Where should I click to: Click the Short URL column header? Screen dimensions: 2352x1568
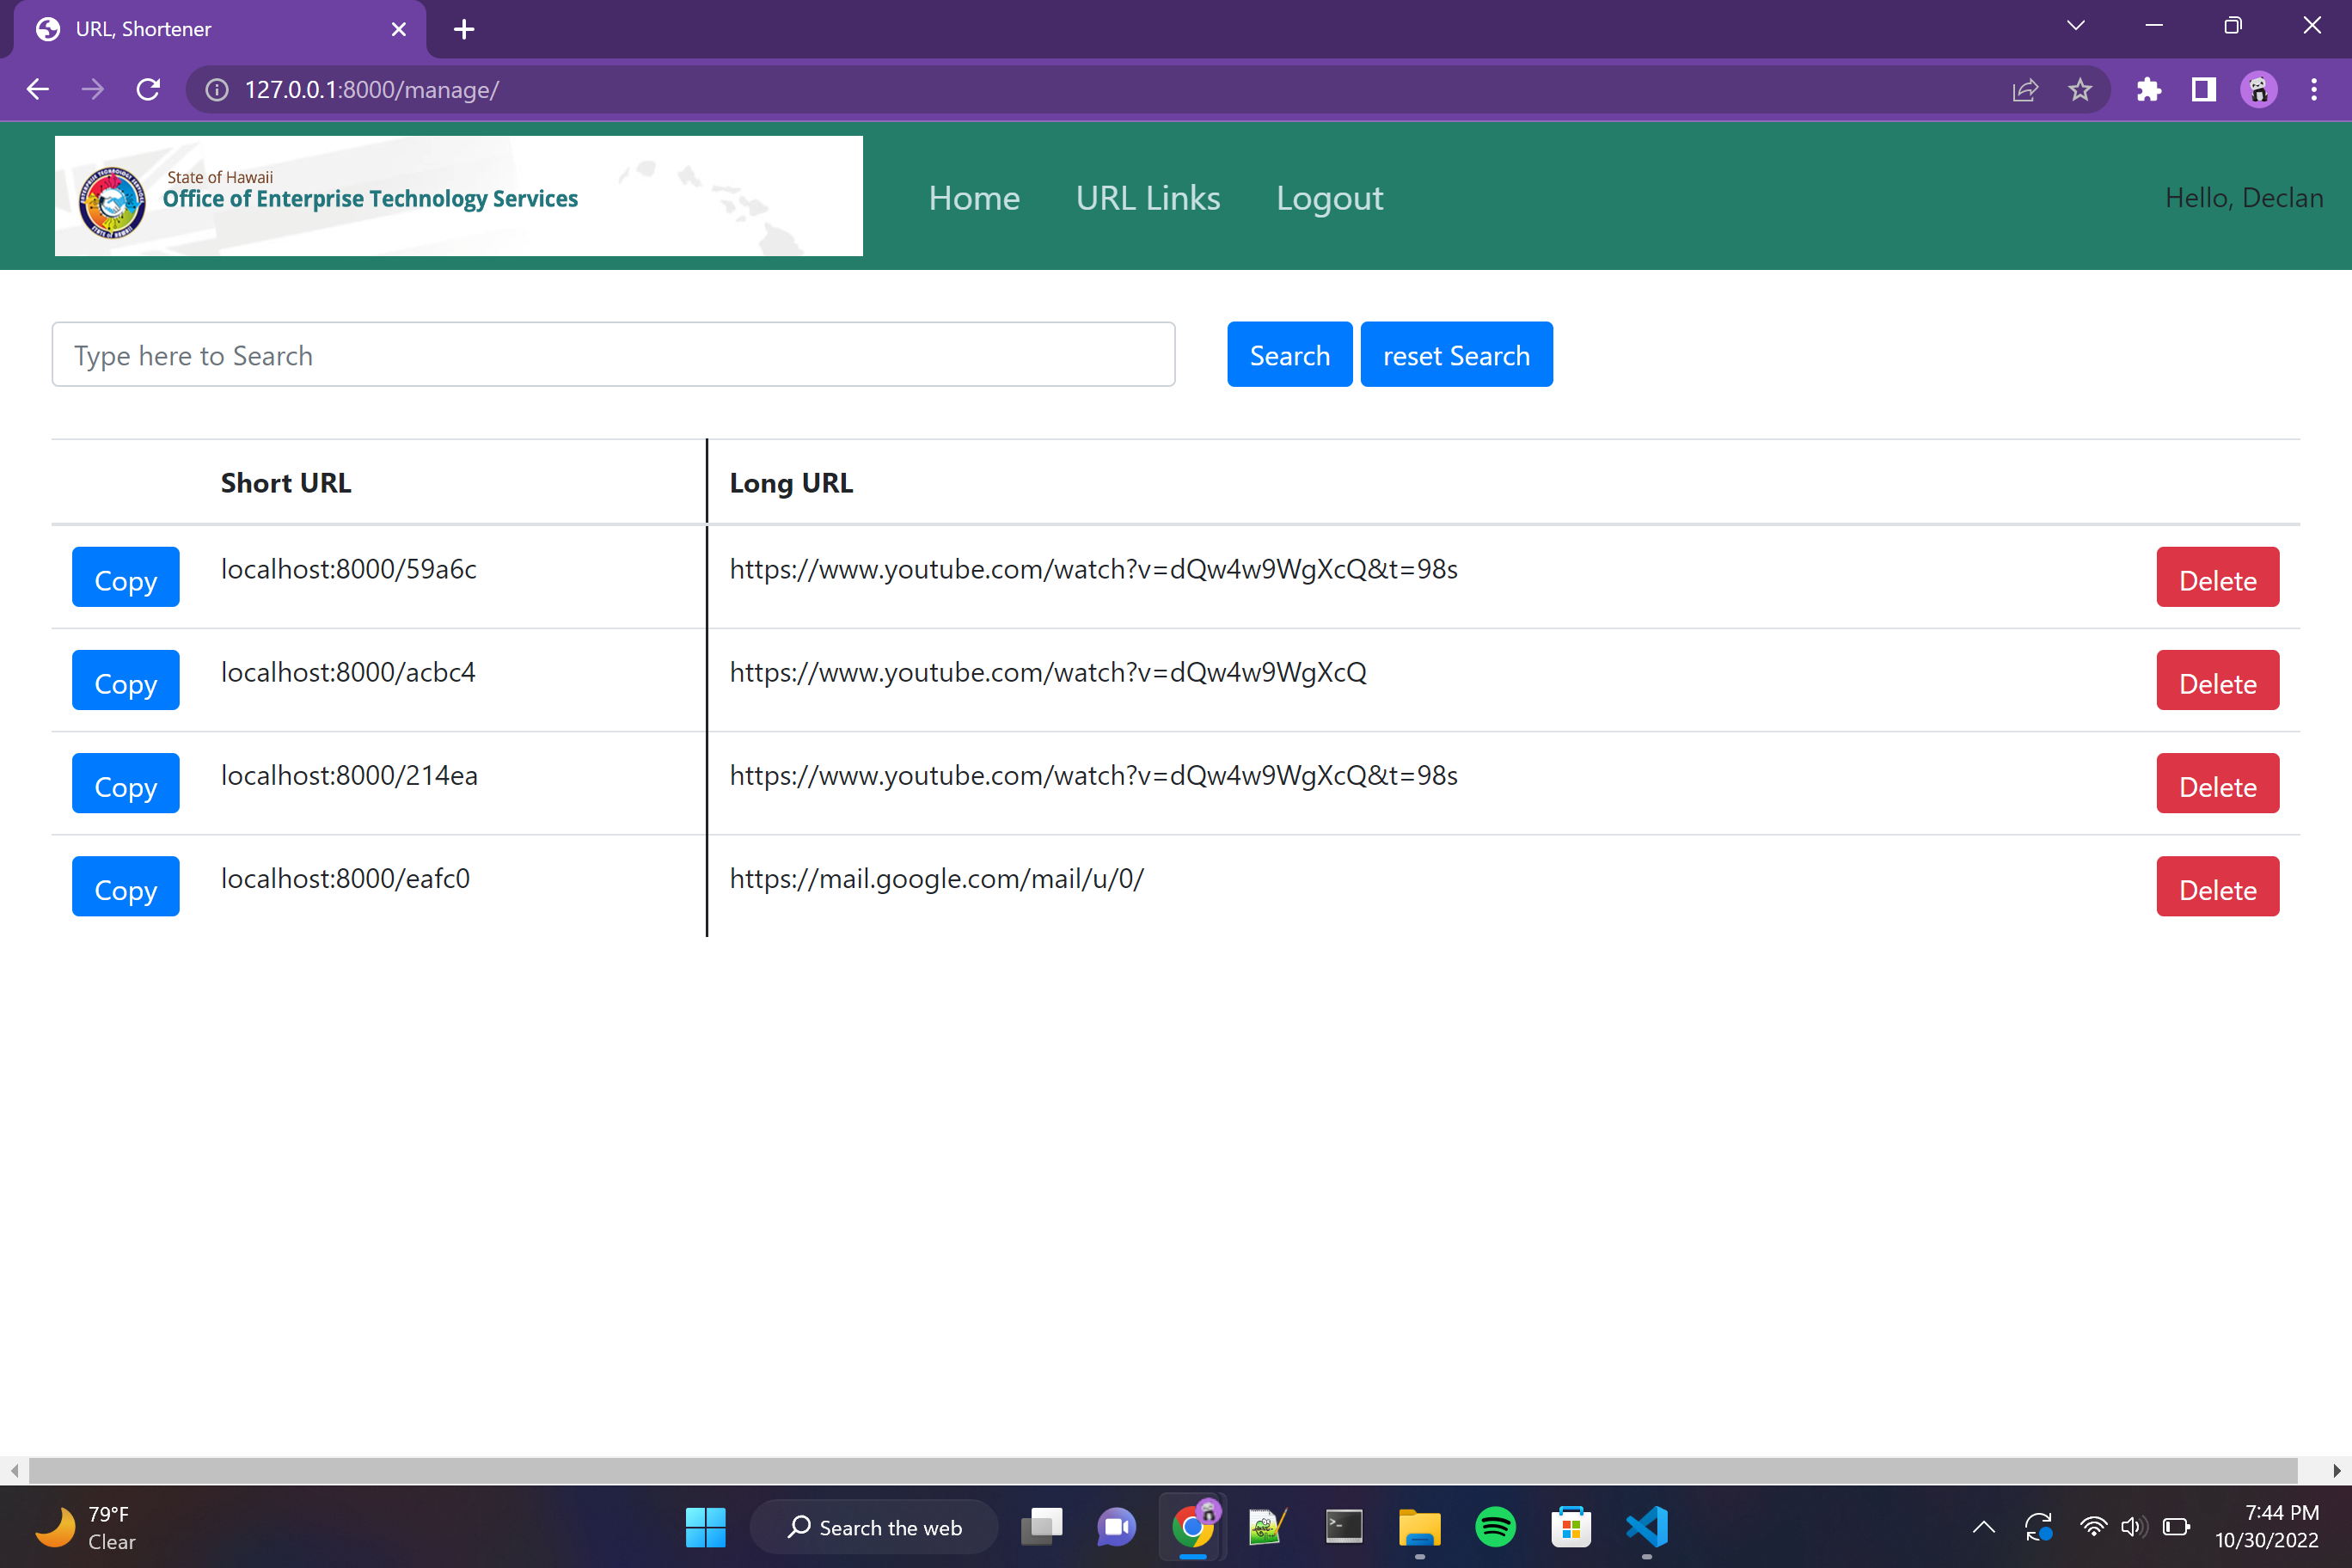(x=286, y=483)
